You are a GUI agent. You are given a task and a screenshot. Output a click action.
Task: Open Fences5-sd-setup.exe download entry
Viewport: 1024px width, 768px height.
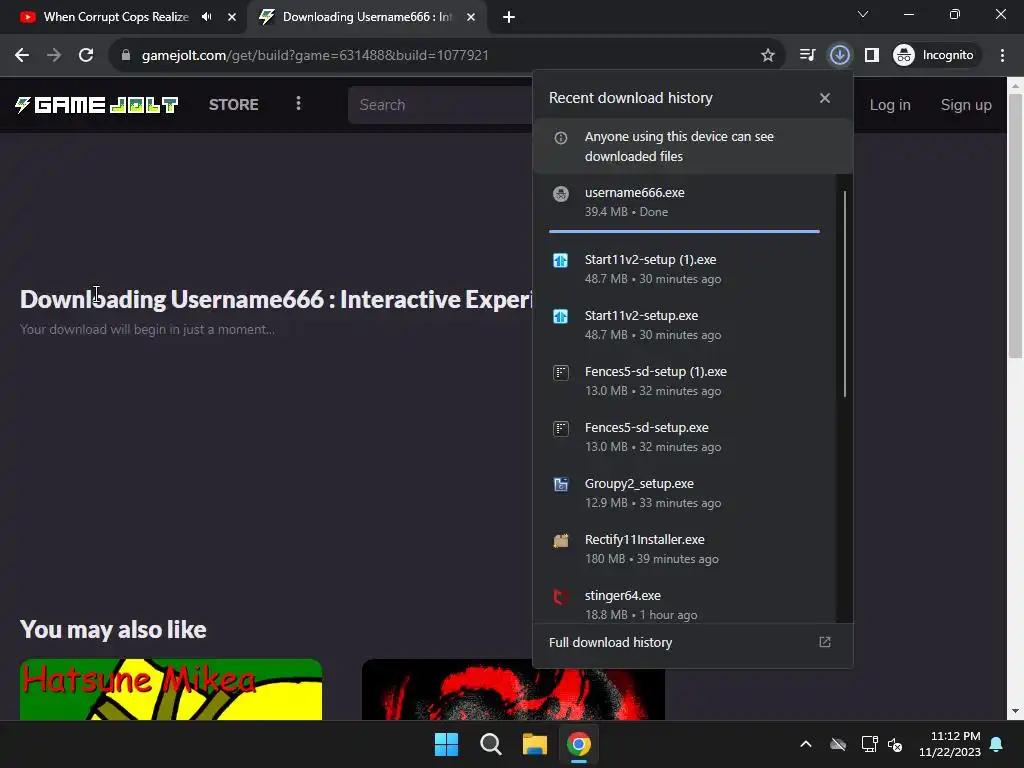(x=684, y=438)
